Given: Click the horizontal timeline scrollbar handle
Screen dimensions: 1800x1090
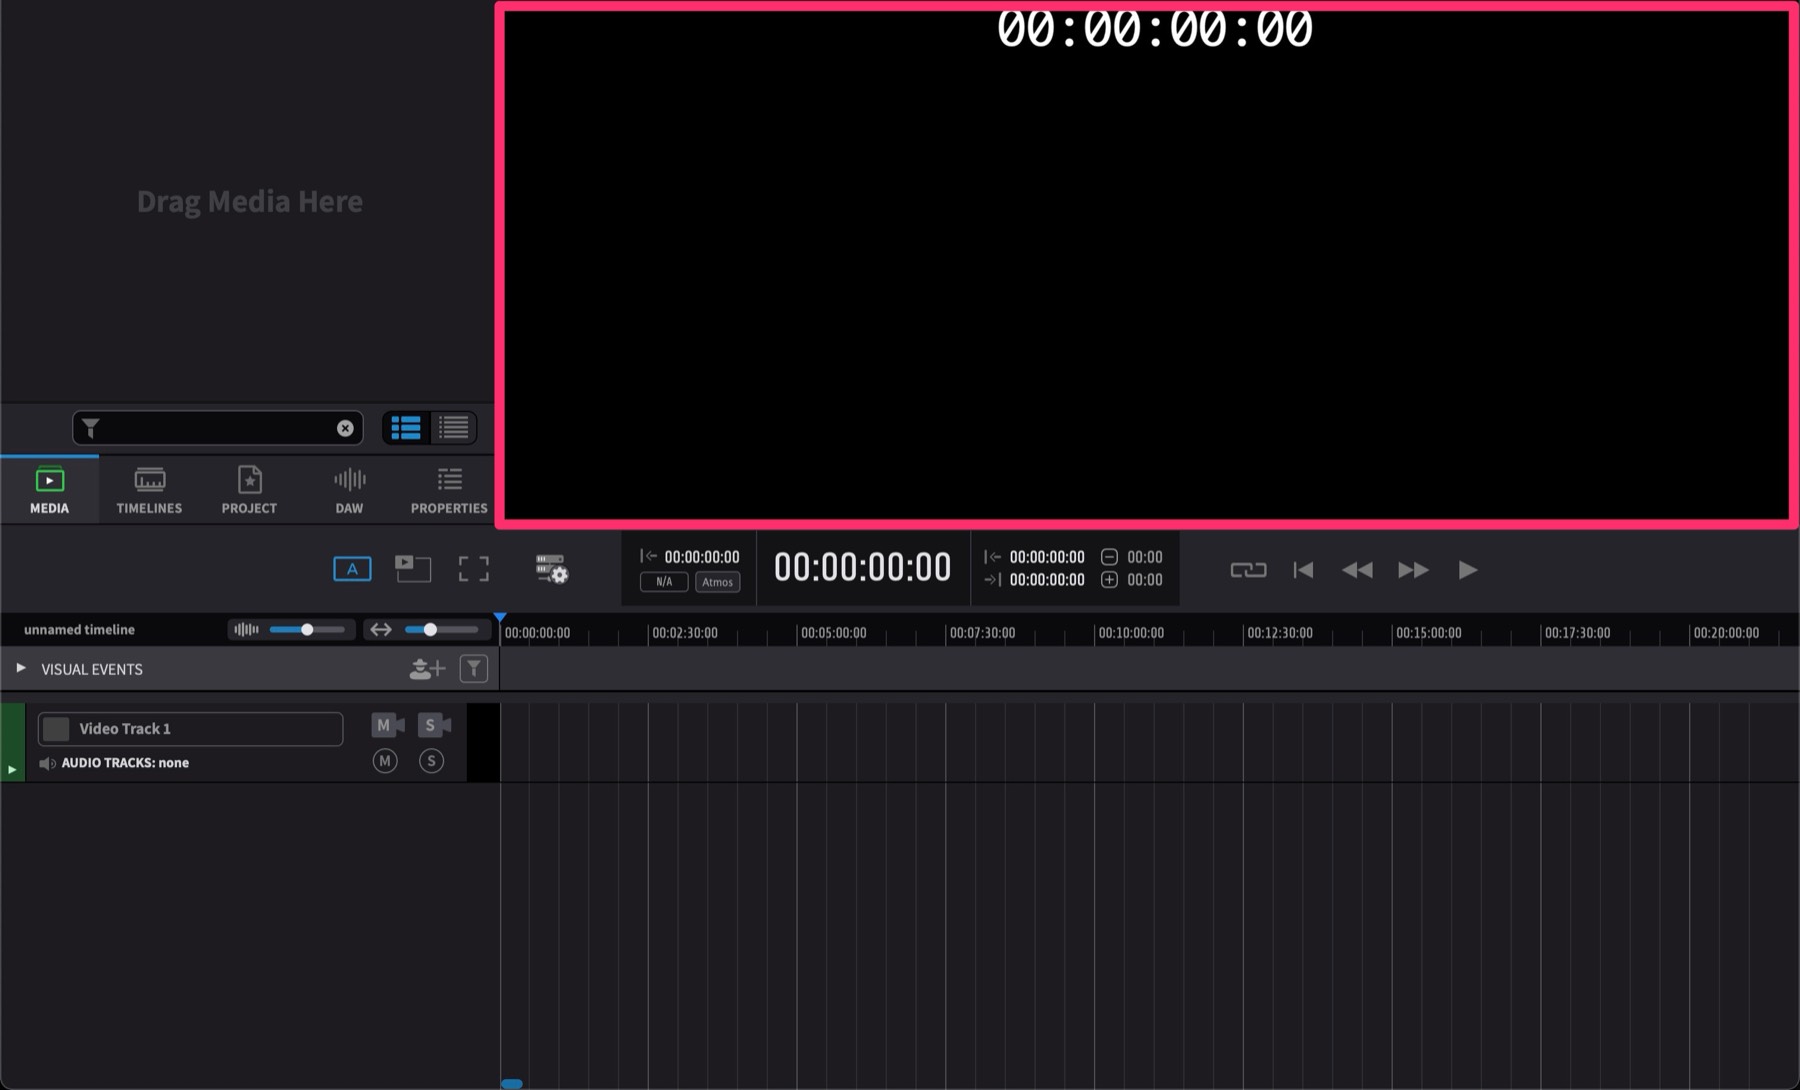Looking at the screenshot, I should (x=512, y=1083).
